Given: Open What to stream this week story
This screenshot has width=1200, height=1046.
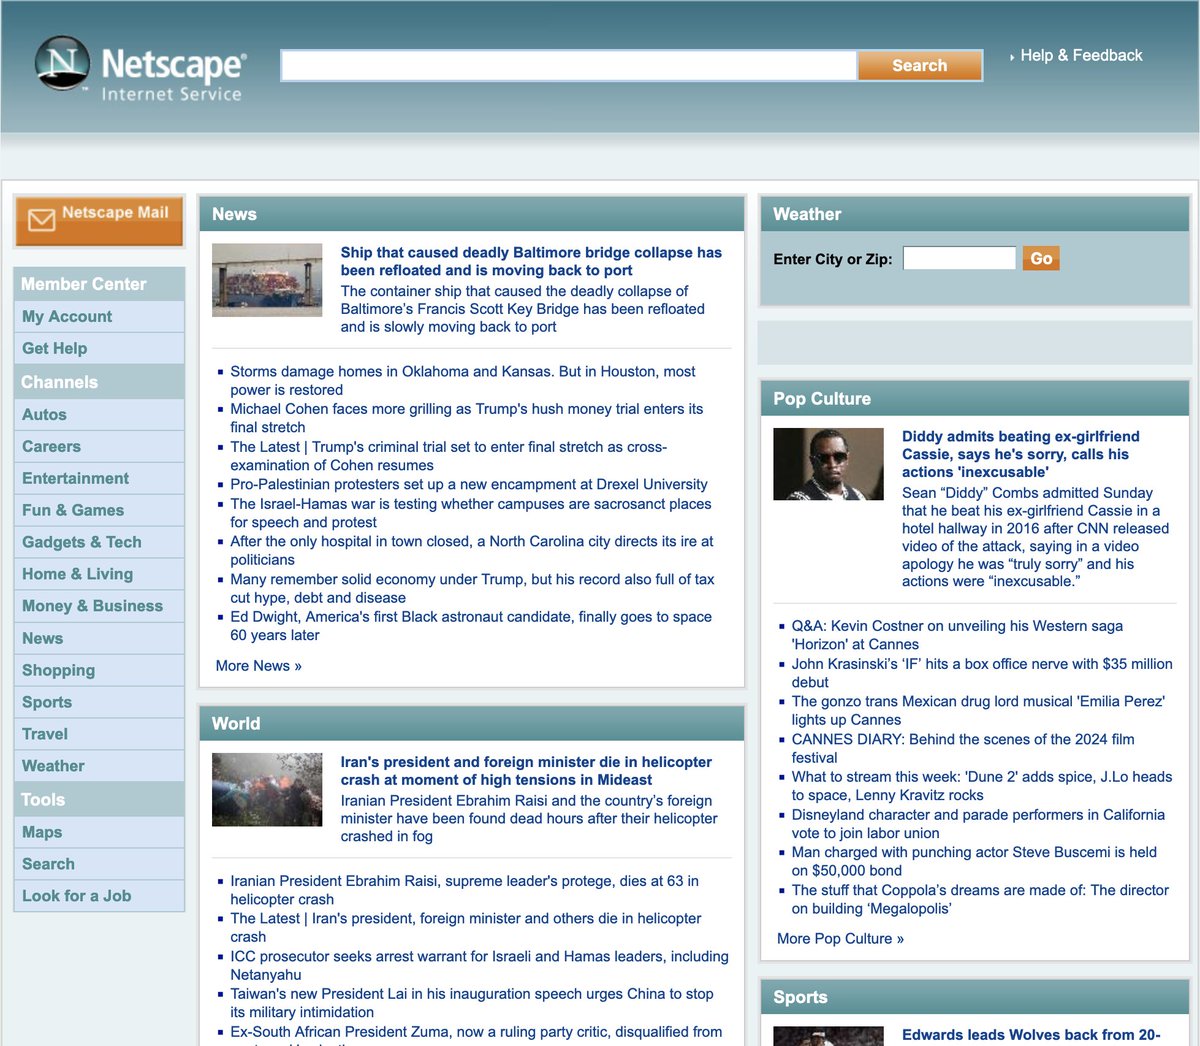Looking at the screenshot, I should click(982, 786).
